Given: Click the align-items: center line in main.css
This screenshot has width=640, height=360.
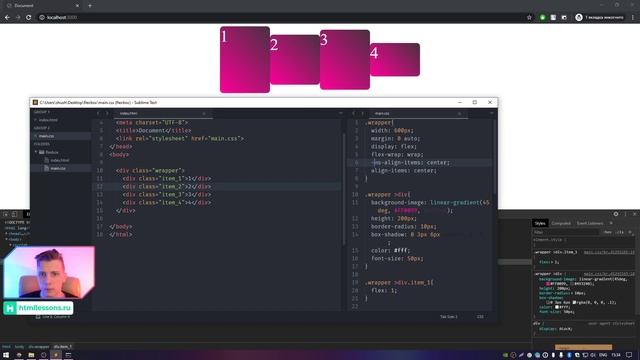Looking at the screenshot, I should click(404, 171).
